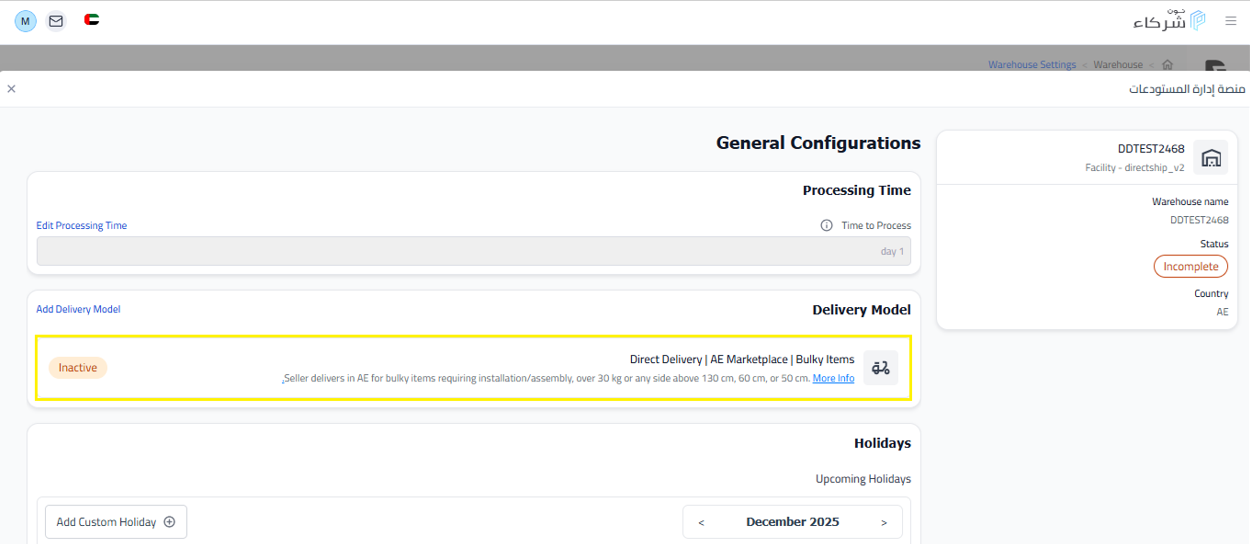Click the processing time day field

[473, 251]
